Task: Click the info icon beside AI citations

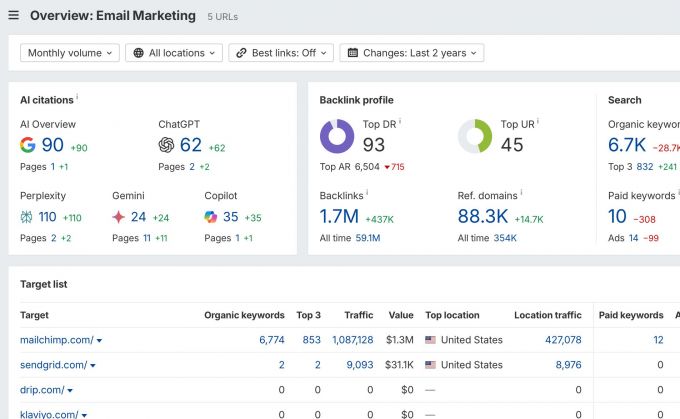Action: click(x=78, y=98)
